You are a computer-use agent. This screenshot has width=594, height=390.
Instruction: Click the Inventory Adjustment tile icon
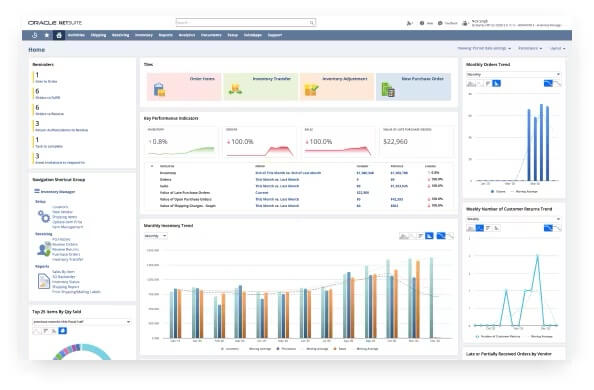(x=311, y=90)
